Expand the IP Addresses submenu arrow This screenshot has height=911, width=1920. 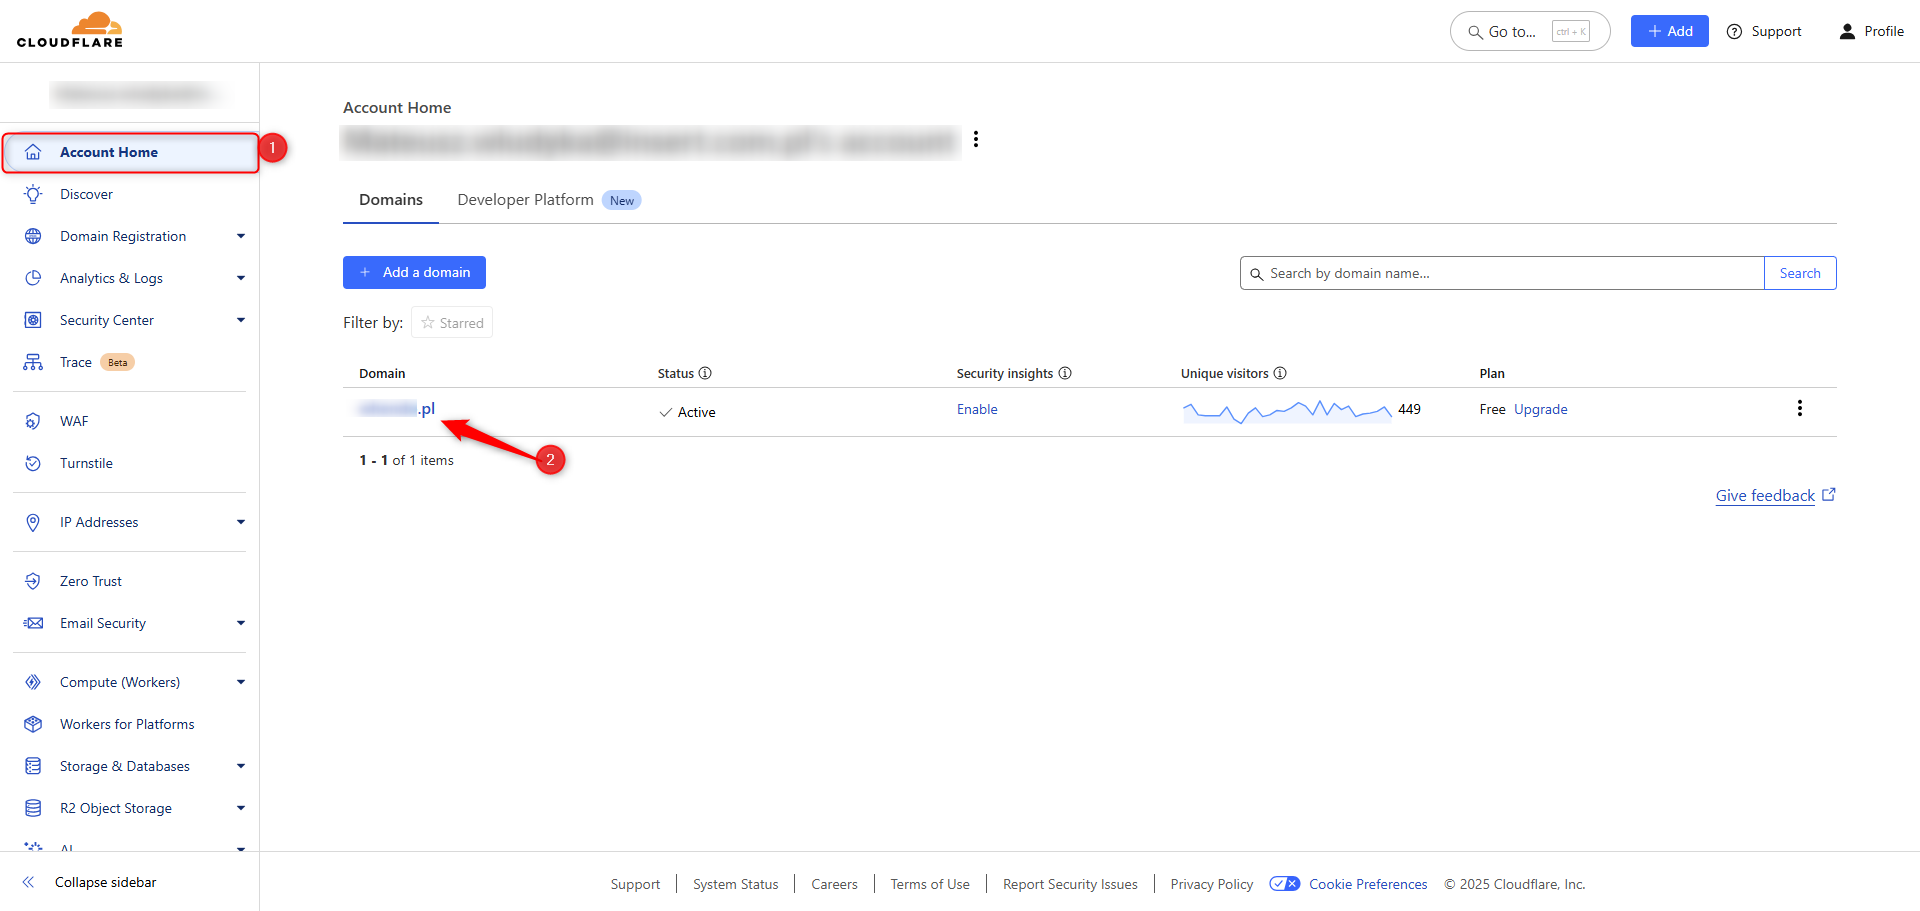point(241,522)
